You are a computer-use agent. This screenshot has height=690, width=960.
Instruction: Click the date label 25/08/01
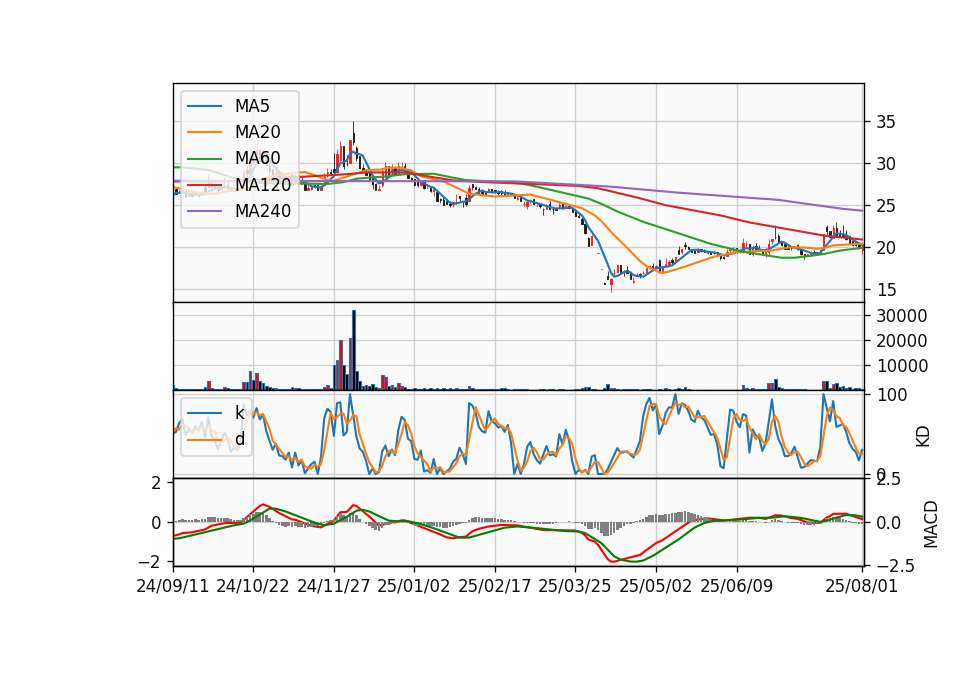(x=861, y=586)
